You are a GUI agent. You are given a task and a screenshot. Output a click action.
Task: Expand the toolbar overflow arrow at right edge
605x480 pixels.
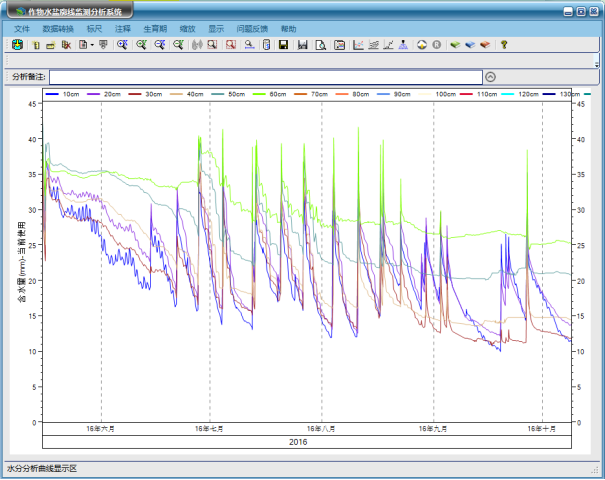[x=597, y=65]
